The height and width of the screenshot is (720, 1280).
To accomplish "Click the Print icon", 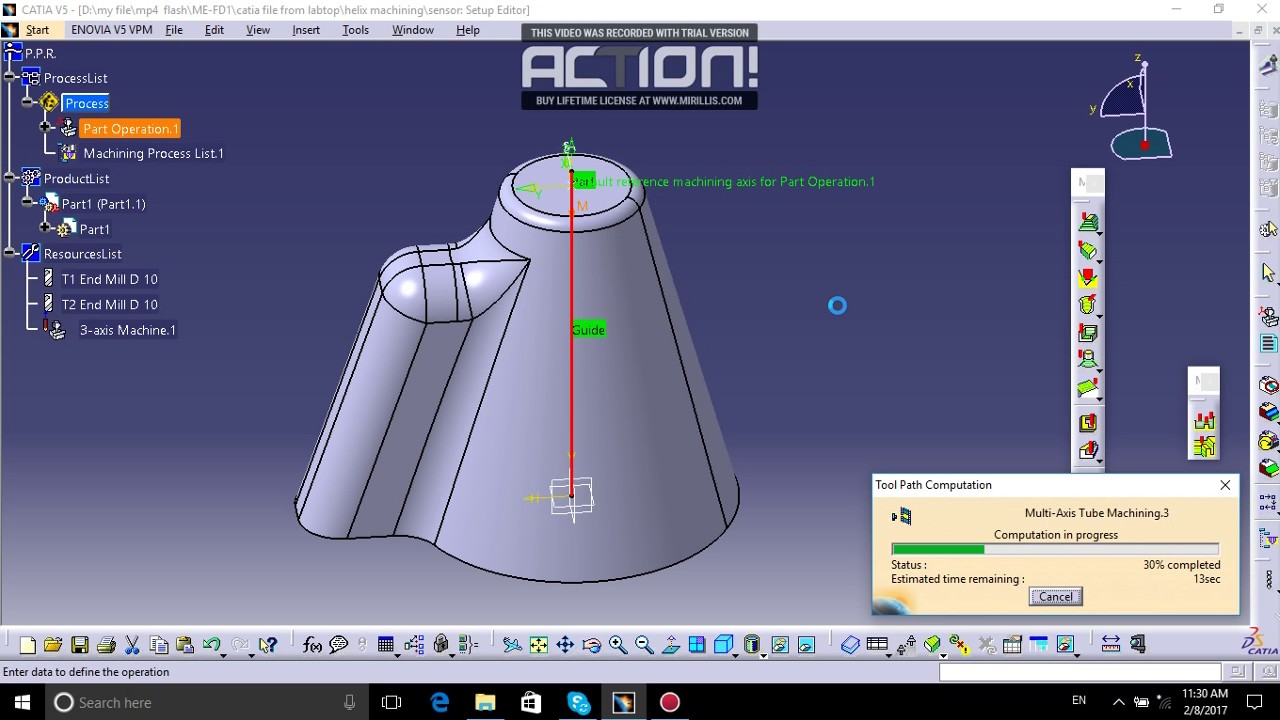I will [106, 645].
